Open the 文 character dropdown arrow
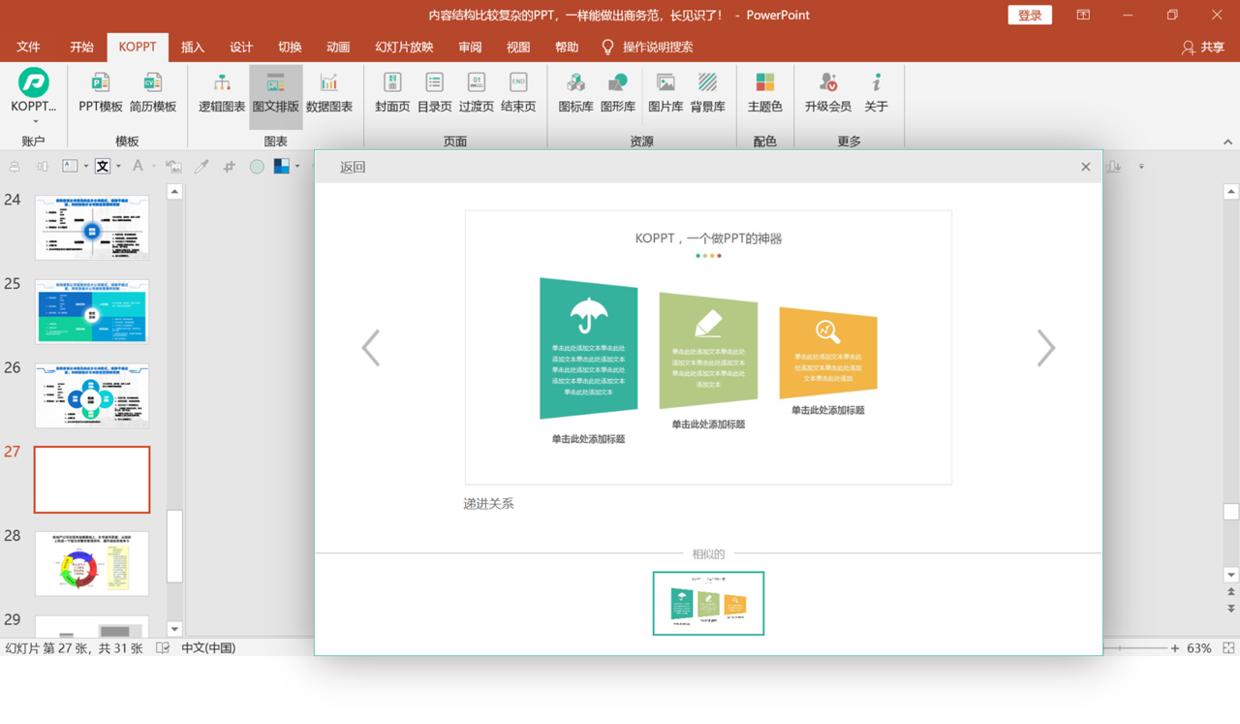The height and width of the screenshot is (724, 1240). 118,167
